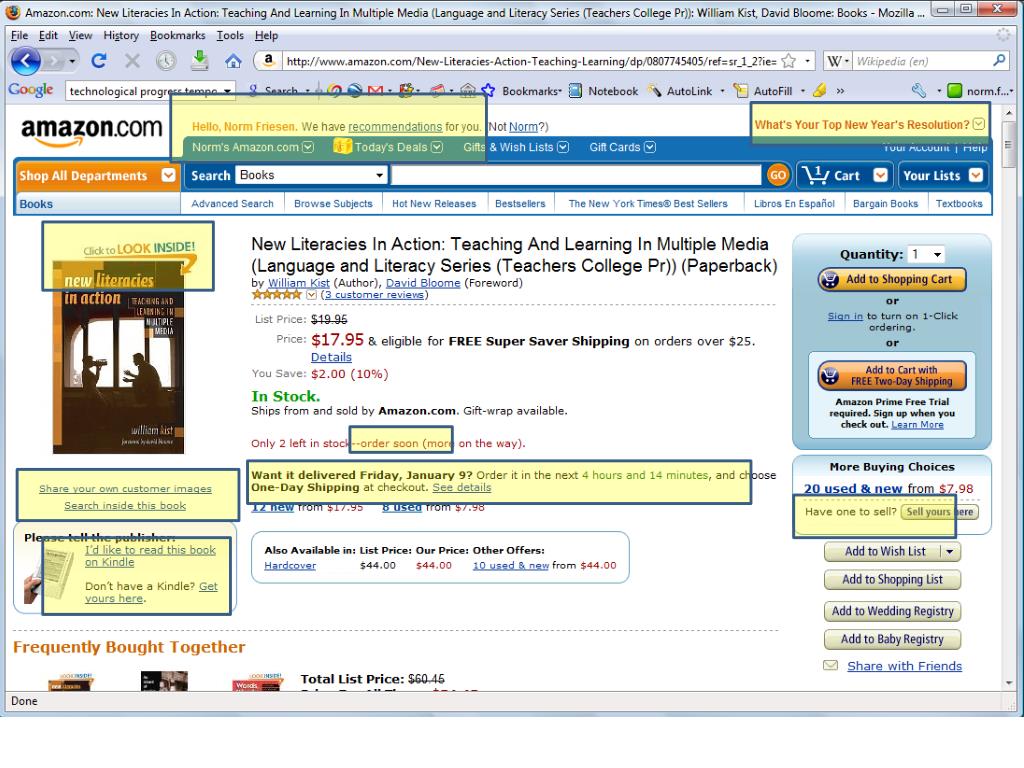Click the Google toolbar logo

31,90
